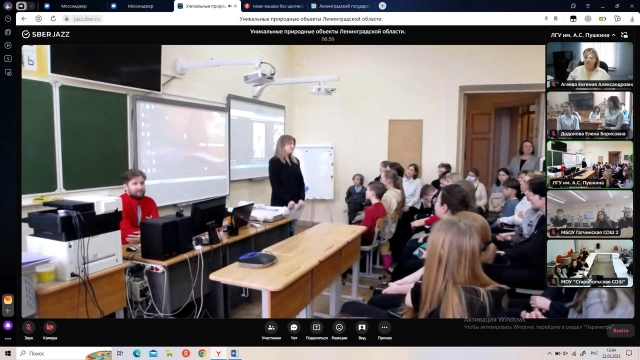Image resolution: width=640 pixels, height=360 pixels.
Task: Toggle the microphone Звук button
Action: [28, 331]
